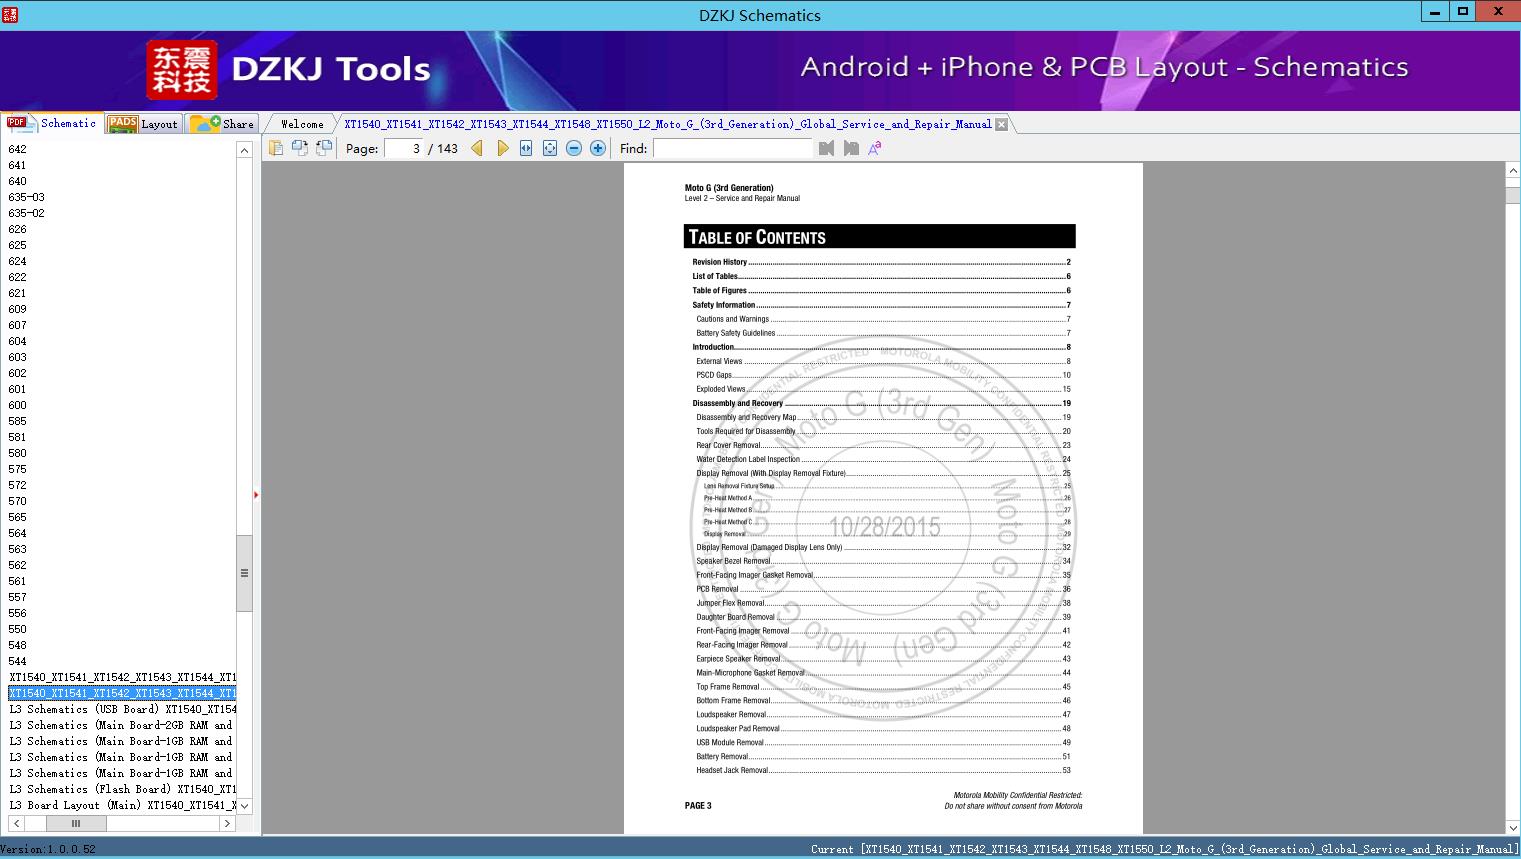Viewport: 1521px width, 859px height.
Task: Select item 609 in the file list
Action: (x=18, y=309)
